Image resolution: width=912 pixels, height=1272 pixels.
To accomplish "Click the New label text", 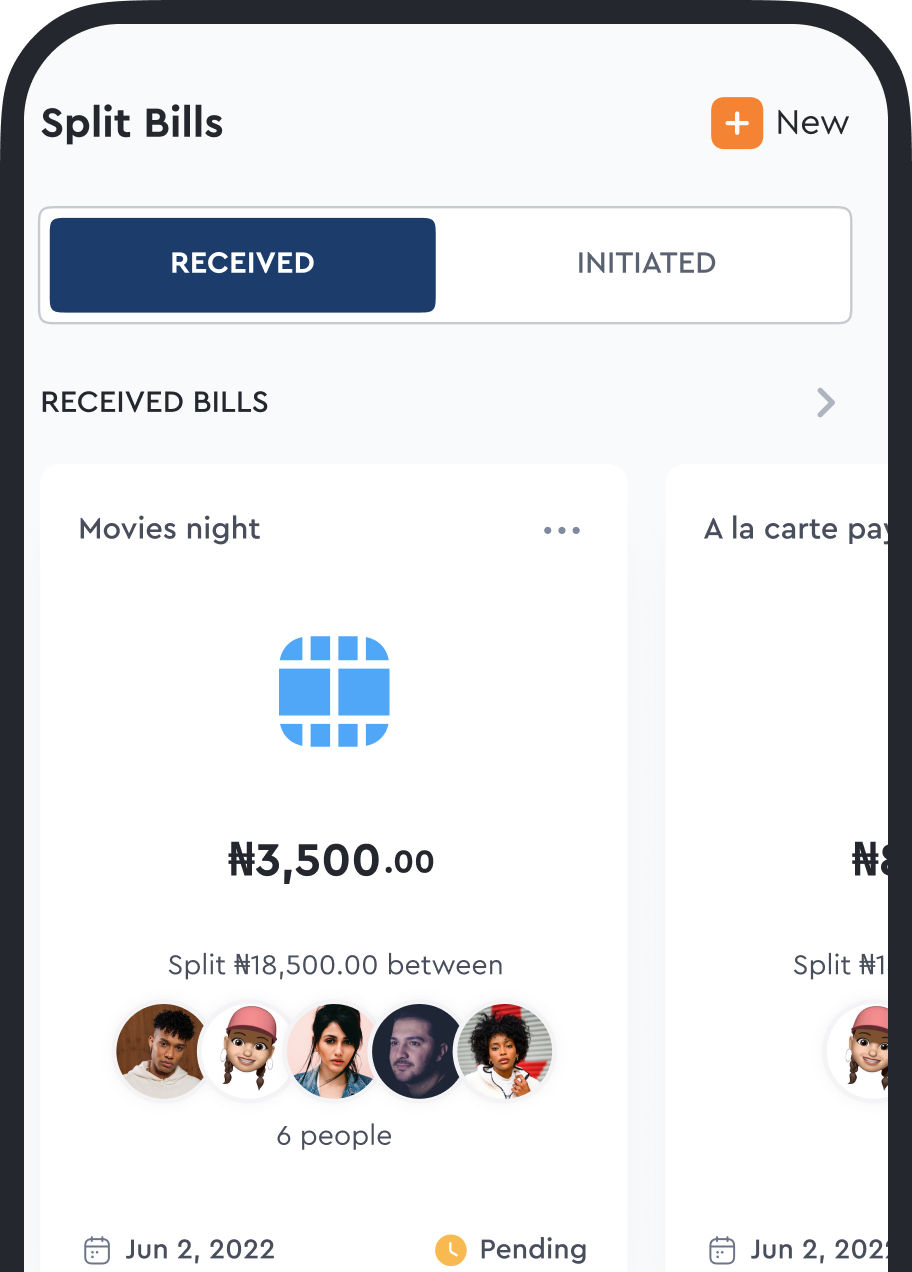I will (812, 123).
